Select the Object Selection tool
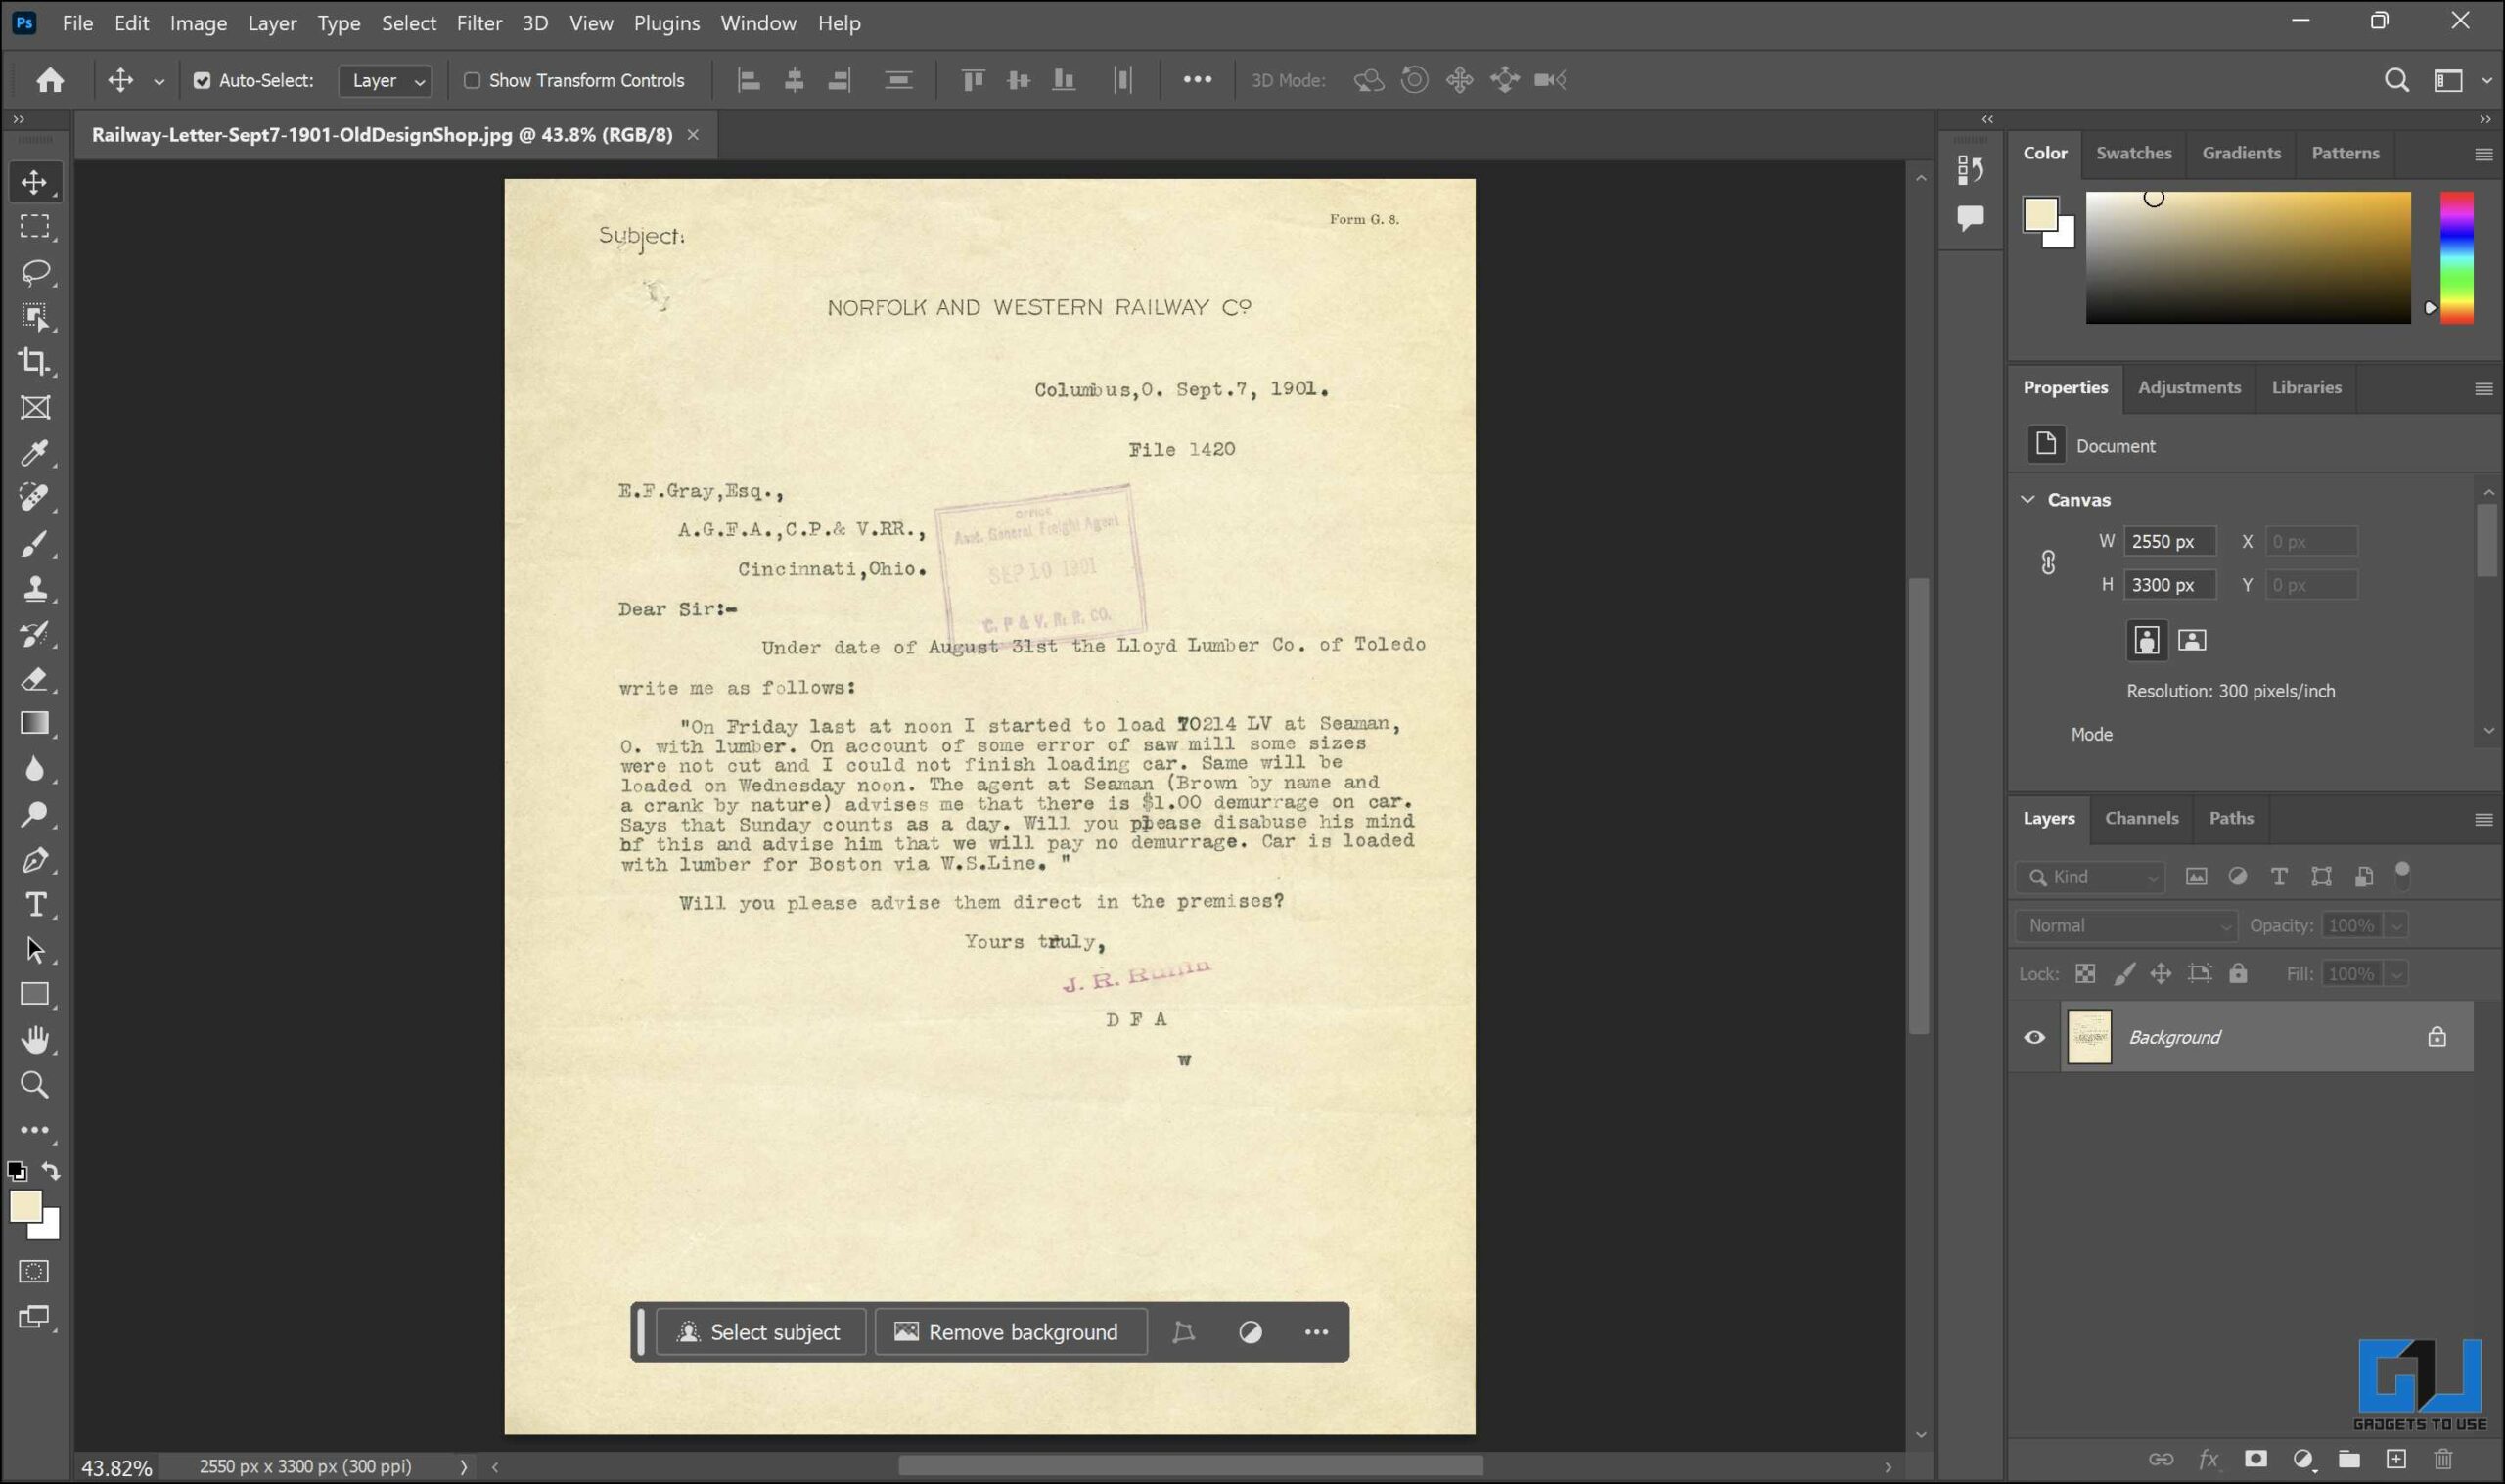Screen dimensions: 2505x1484 pos(35,317)
